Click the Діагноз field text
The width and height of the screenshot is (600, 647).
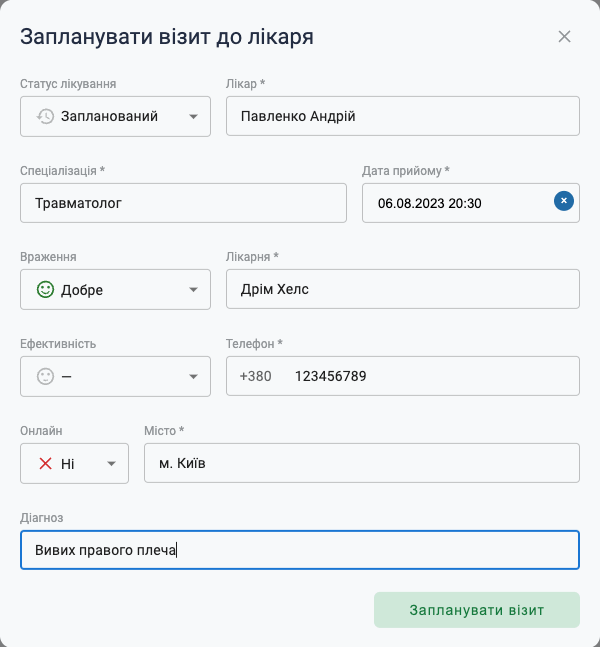pos(105,550)
